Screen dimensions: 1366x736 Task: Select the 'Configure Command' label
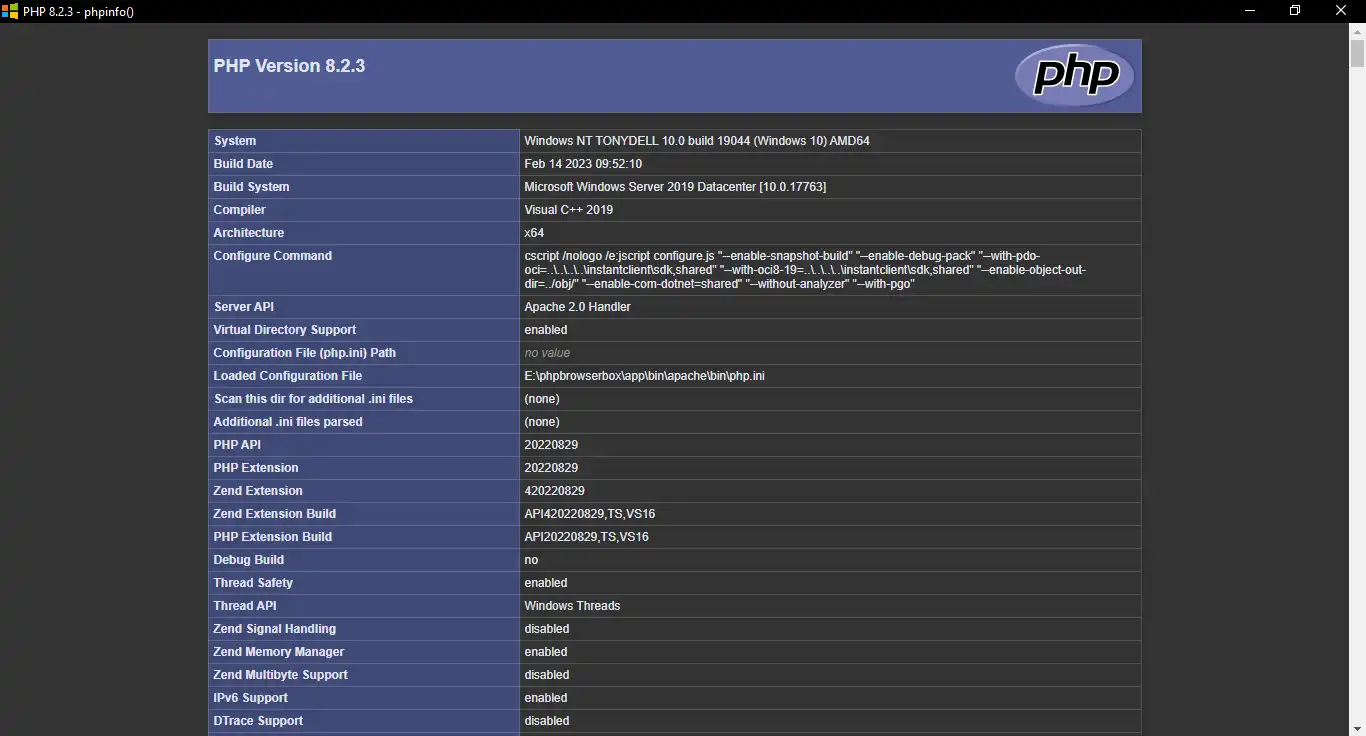272,256
